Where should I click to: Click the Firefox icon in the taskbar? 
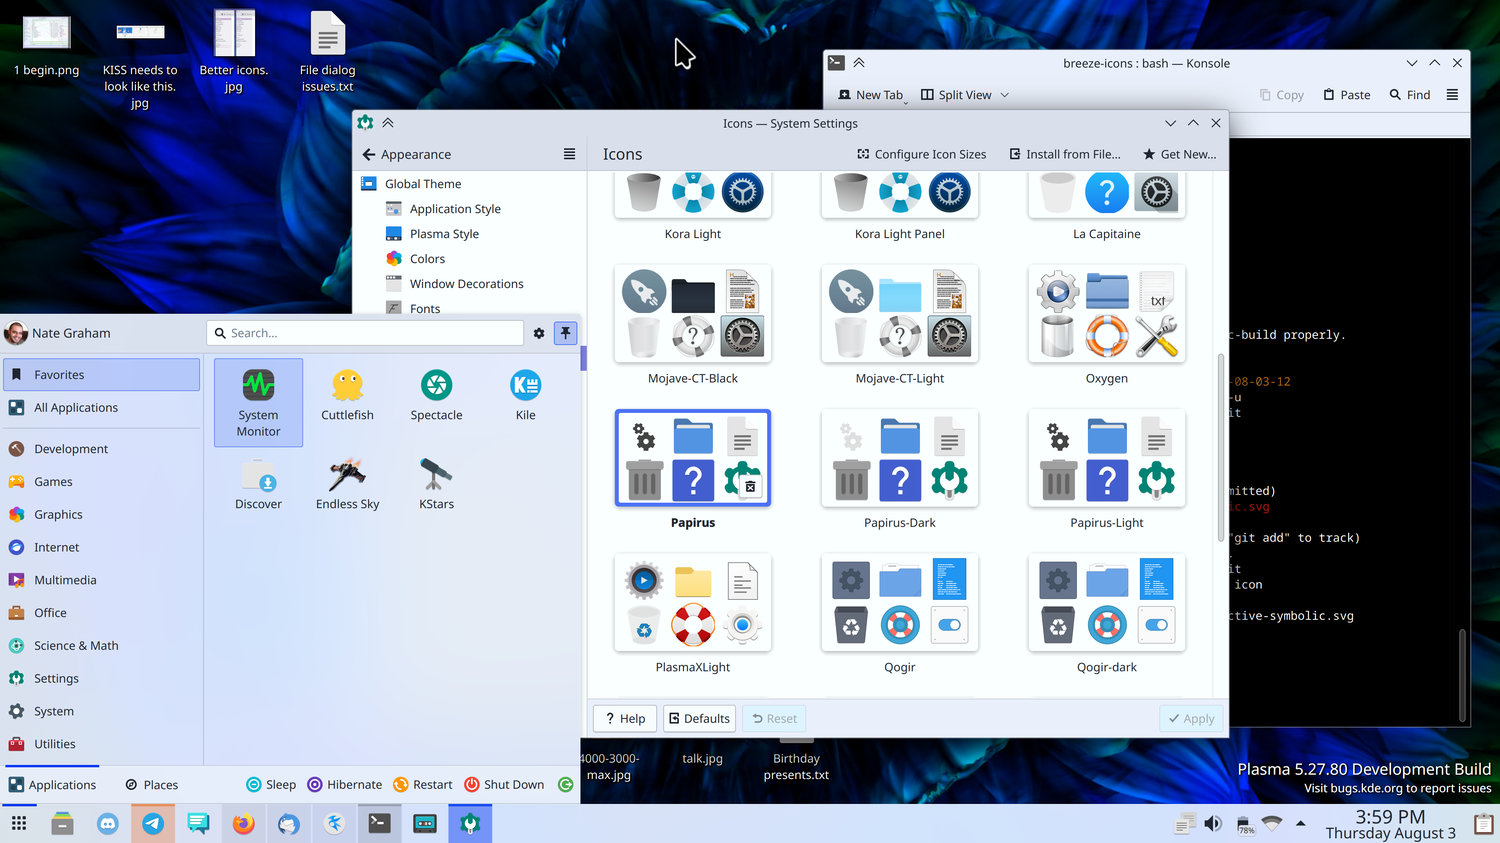click(243, 824)
